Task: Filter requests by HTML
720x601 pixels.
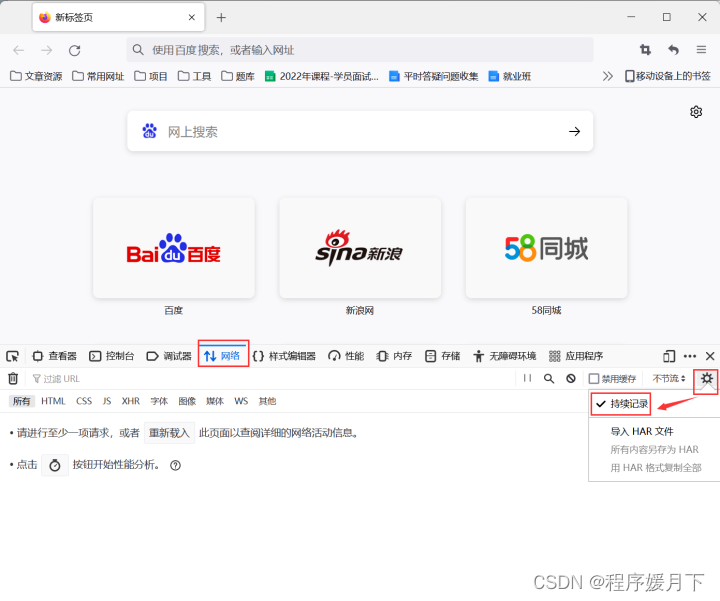Action: [x=53, y=401]
